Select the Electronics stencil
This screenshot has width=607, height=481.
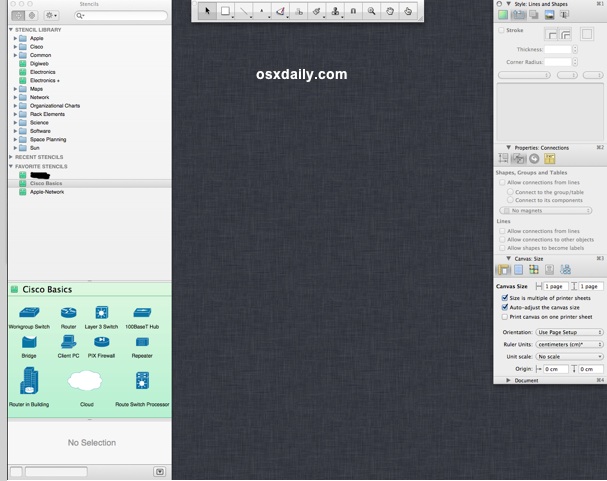[43, 72]
